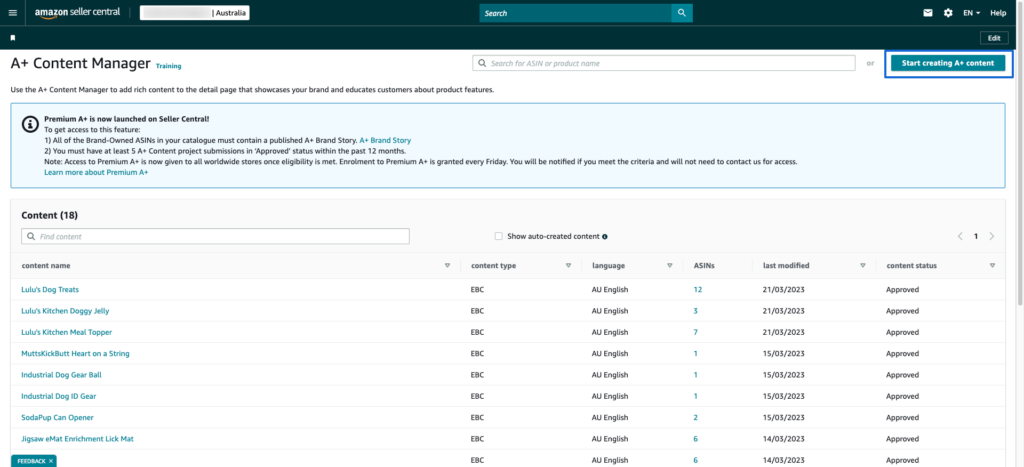Viewport: 1024px width, 467px height.
Task: Open the content type column filter arrow
Action: click(568, 266)
